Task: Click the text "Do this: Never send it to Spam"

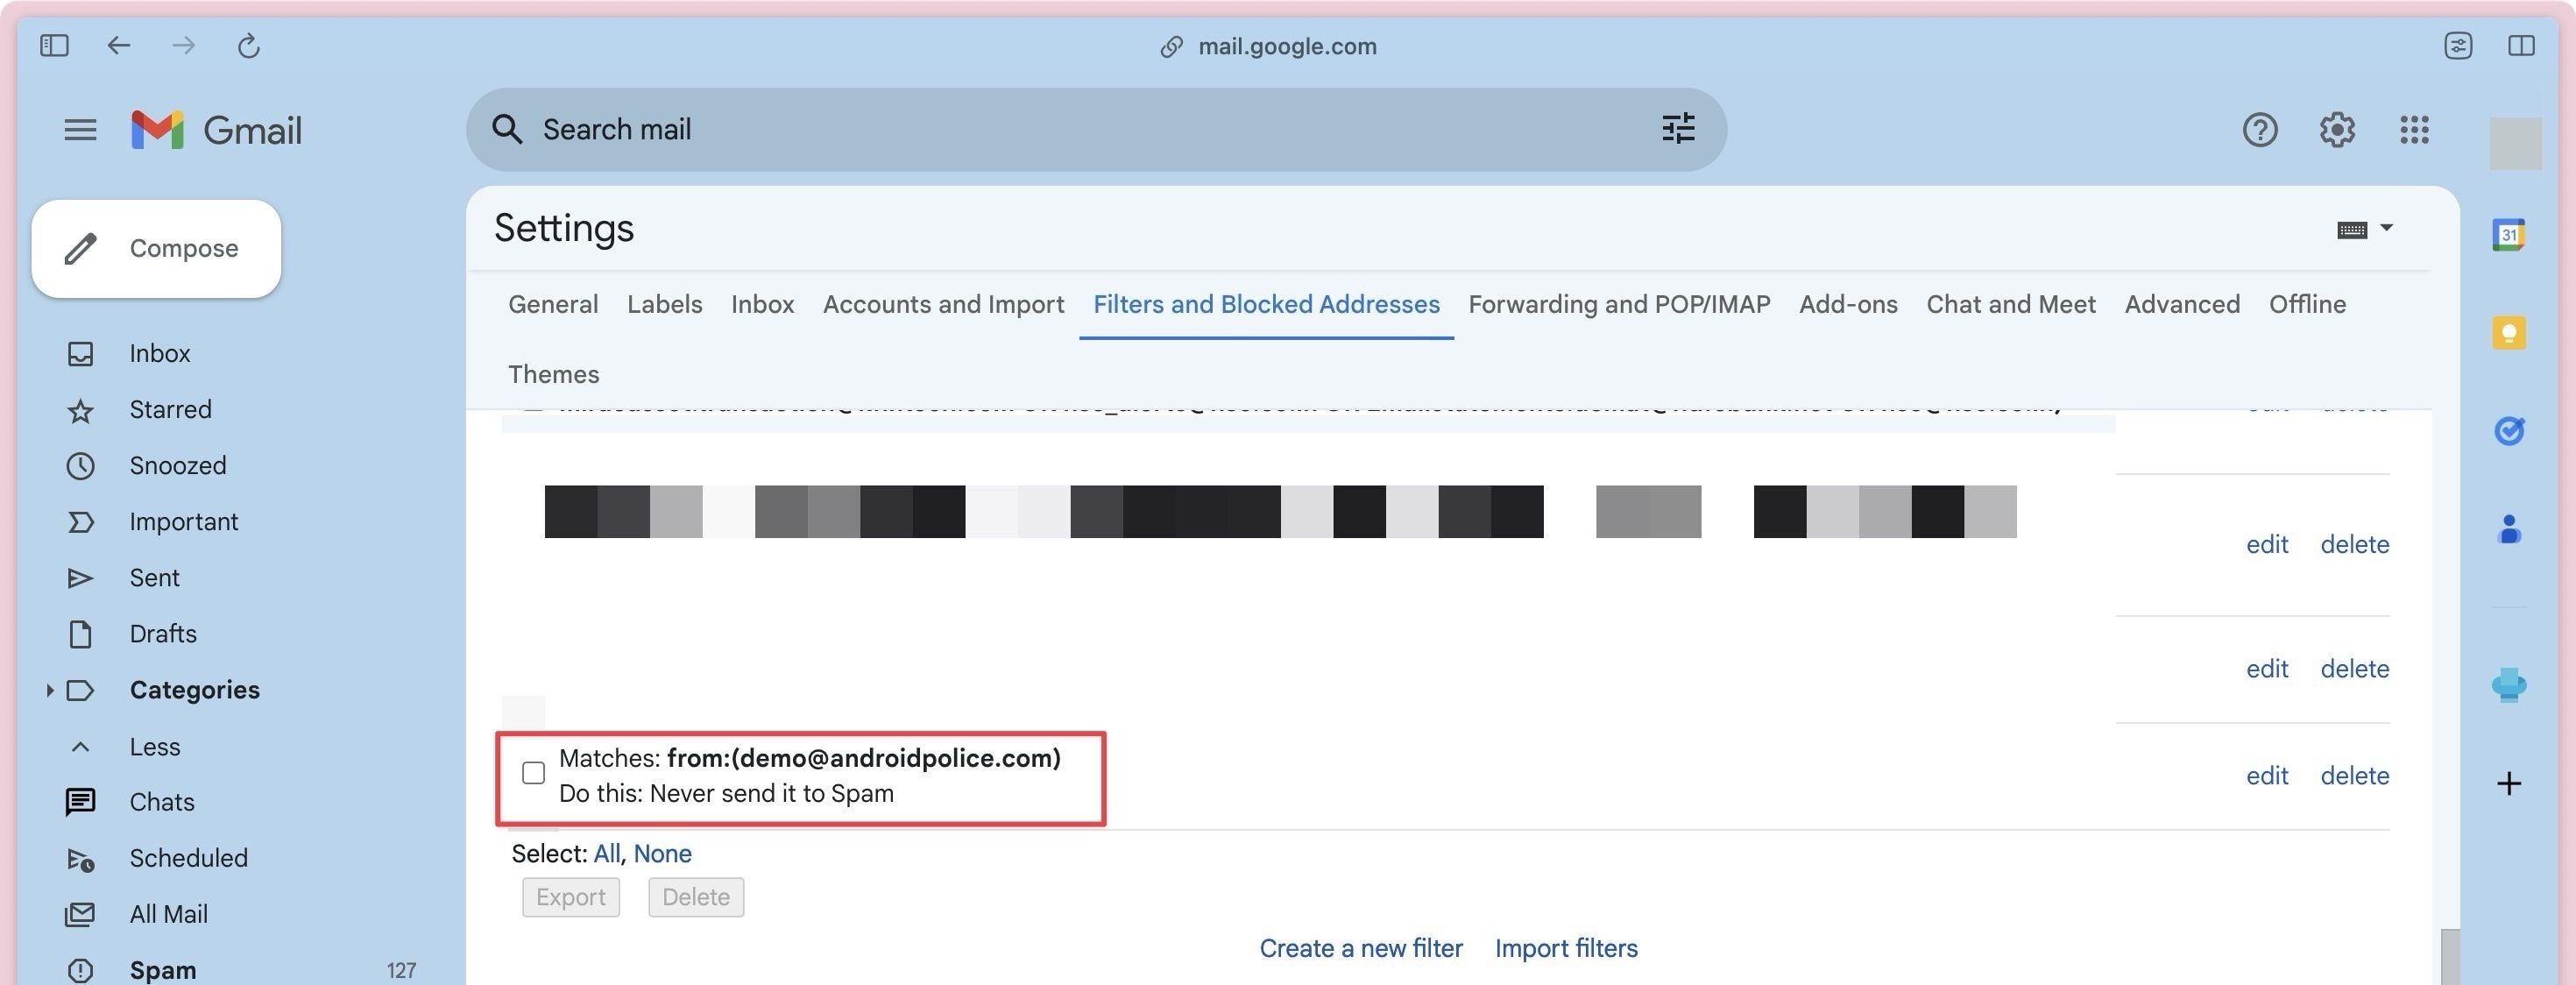Action: [x=726, y=793]
